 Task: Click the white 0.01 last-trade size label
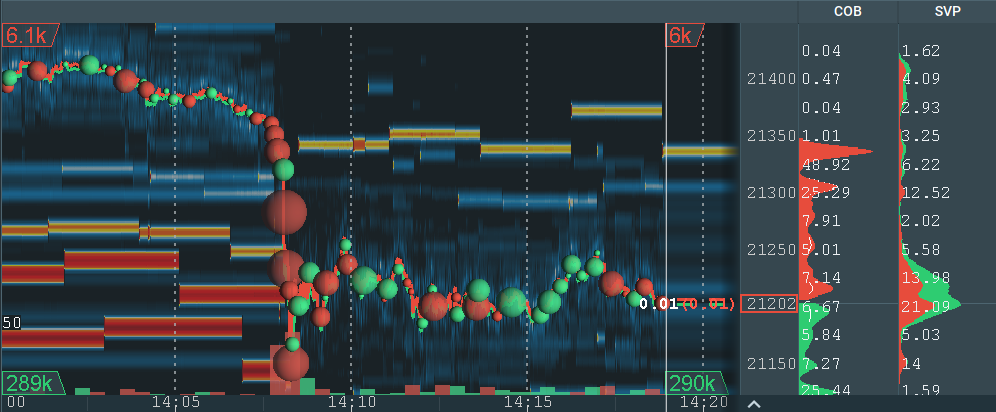pyautogui.click(x=658, y=304)
